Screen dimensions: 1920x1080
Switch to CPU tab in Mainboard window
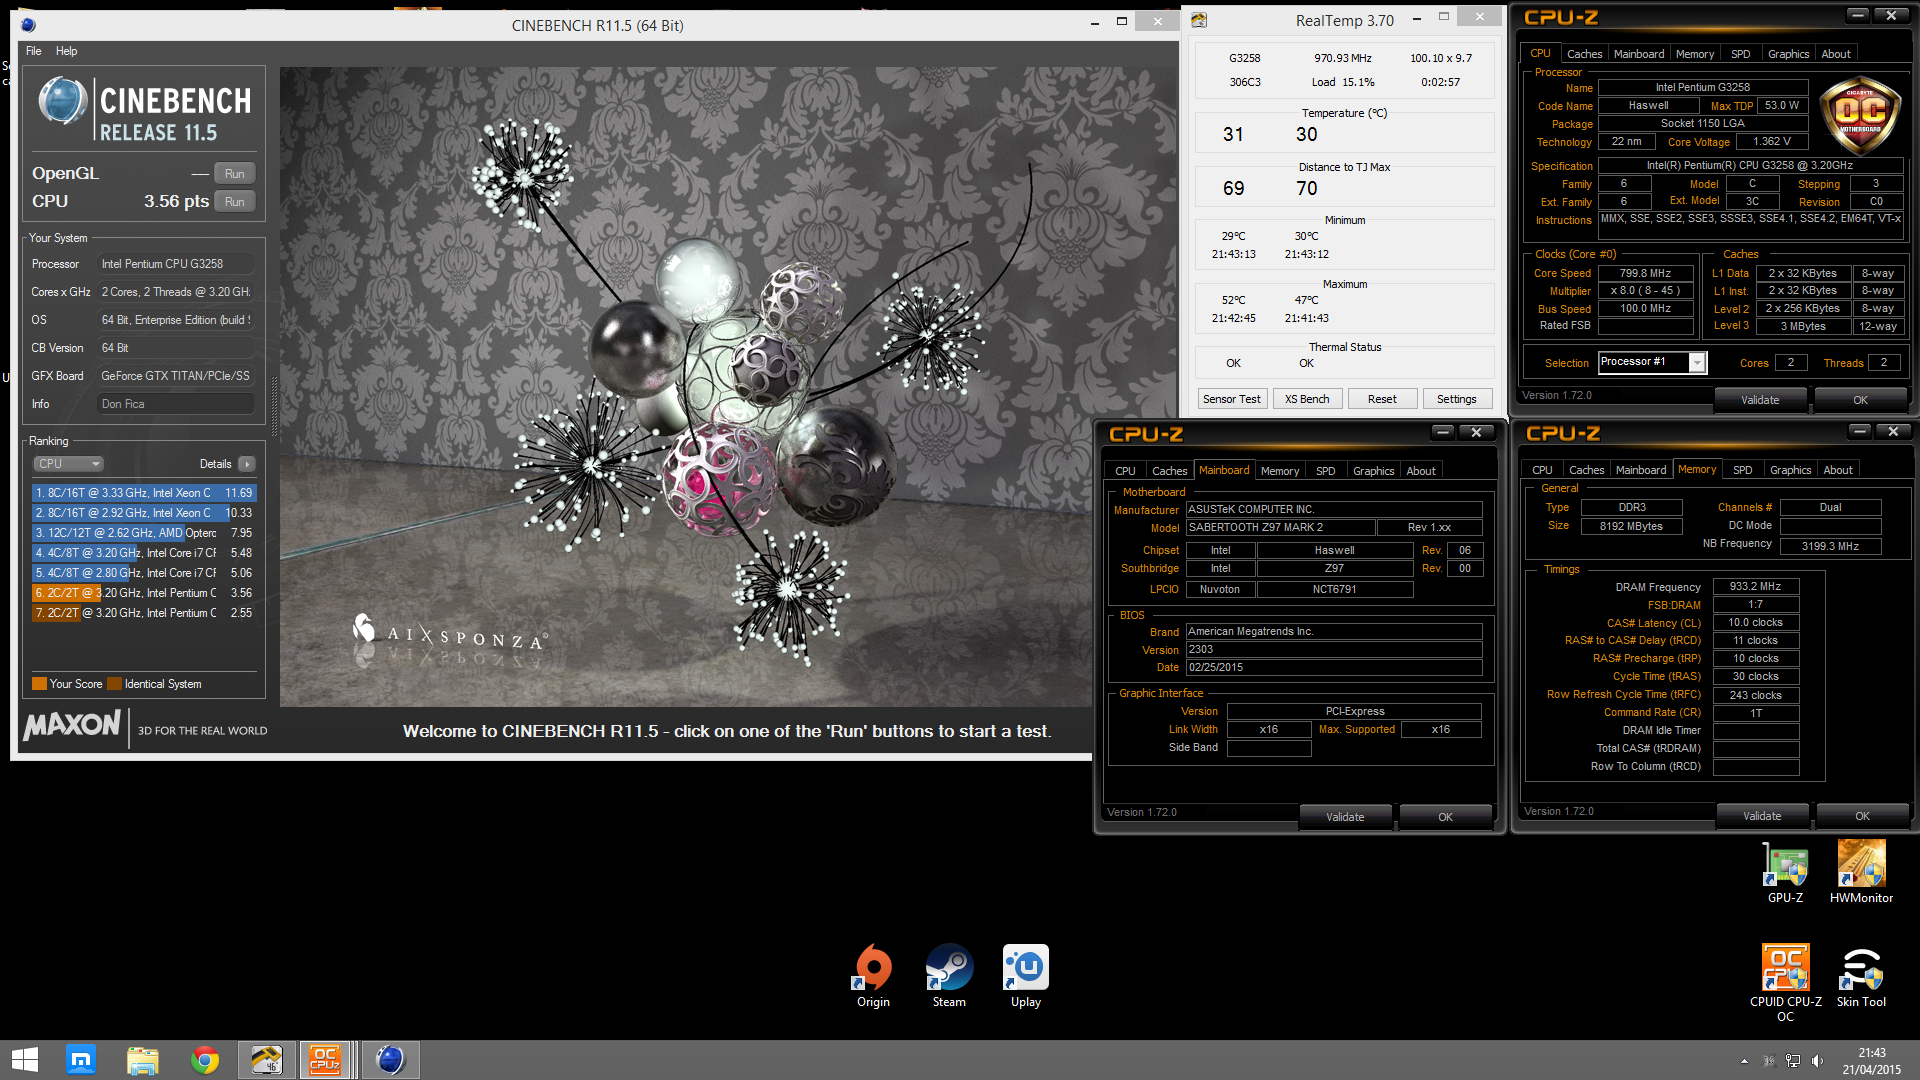(1125, 471)
